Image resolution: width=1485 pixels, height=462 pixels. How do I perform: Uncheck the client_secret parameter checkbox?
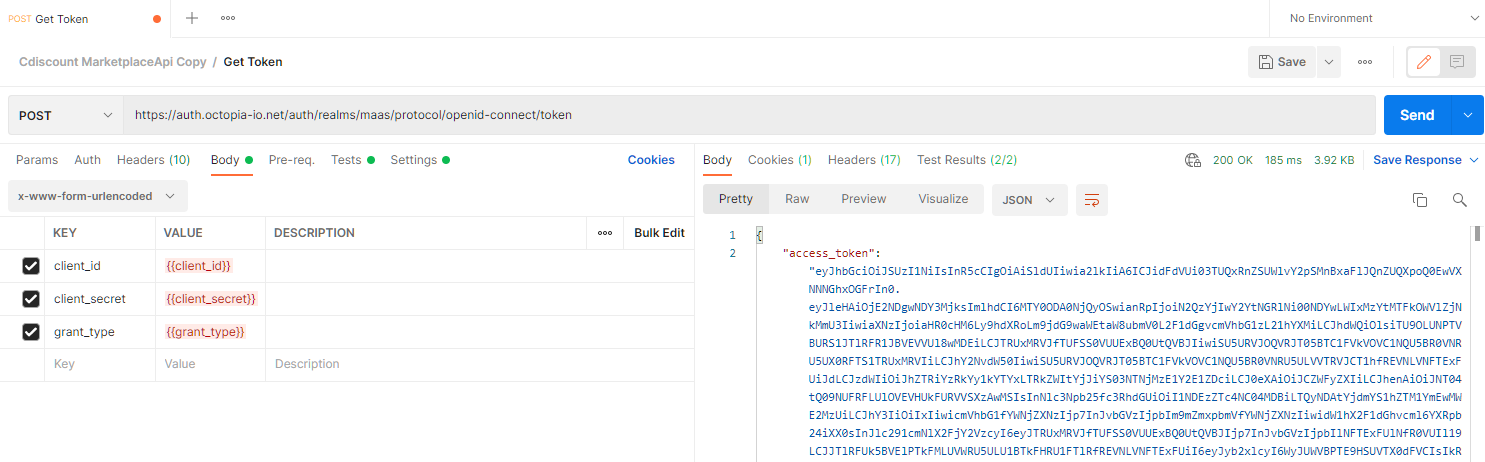coord(31,299)
